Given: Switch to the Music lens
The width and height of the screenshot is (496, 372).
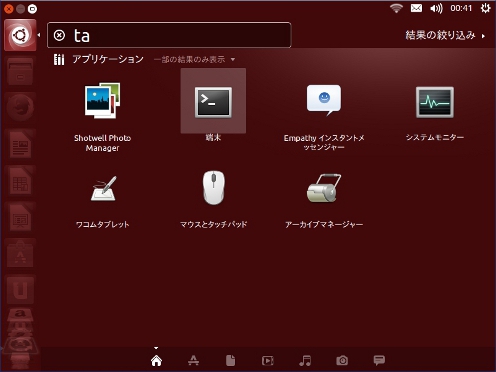Looking at the screenshot, I should tap(305, 360).
